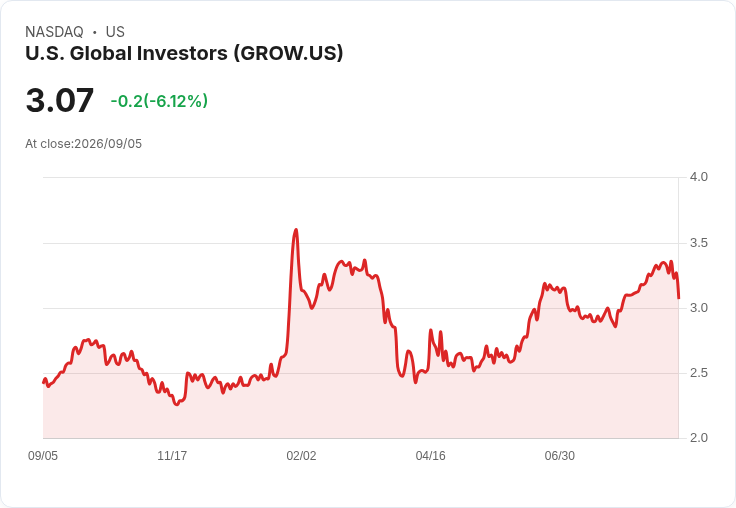Click the 06/30 x-axis date label
The width and height of the screenshot is (736, 508).
click(x=559, y=455)
